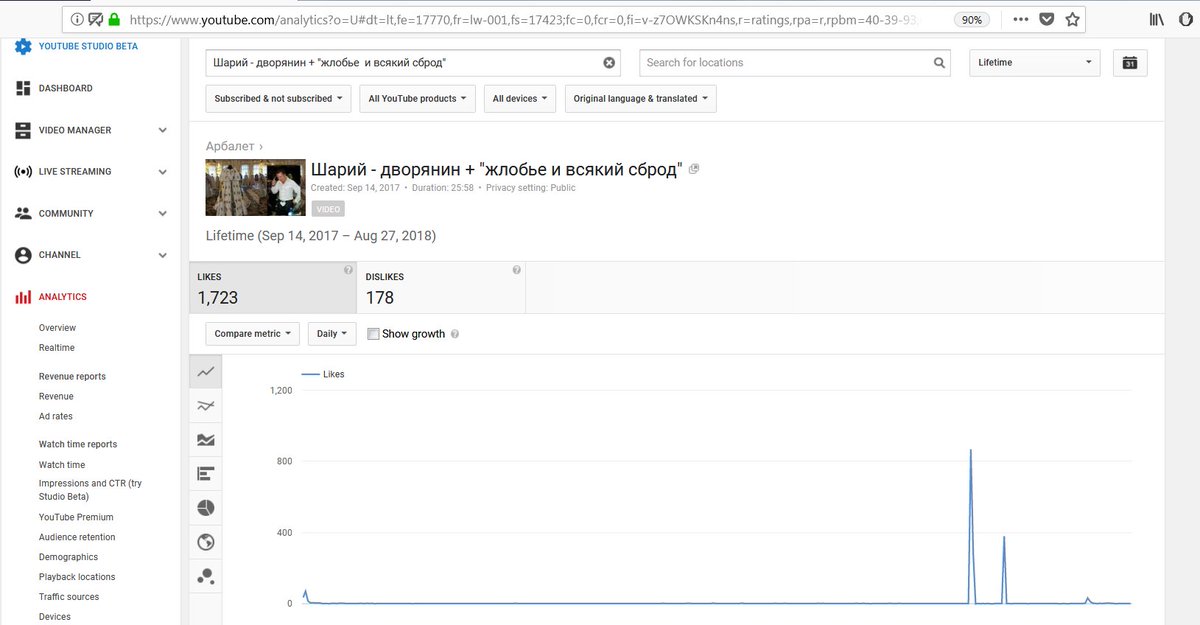The image size is (1200, 625).
Task: Open the Lifetime date range dropdown
Action: click(x=1034, y=62)
